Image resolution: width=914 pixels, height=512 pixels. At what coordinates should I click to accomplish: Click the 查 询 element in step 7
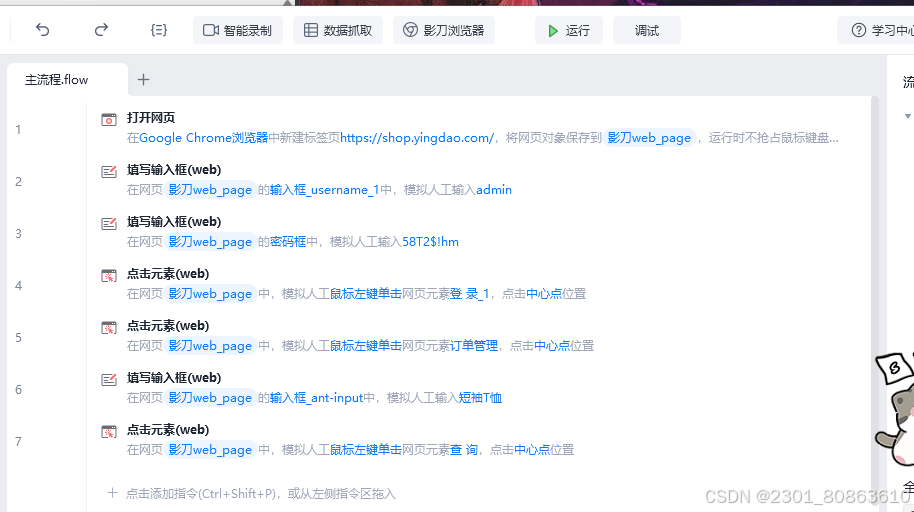click(464, 450)
